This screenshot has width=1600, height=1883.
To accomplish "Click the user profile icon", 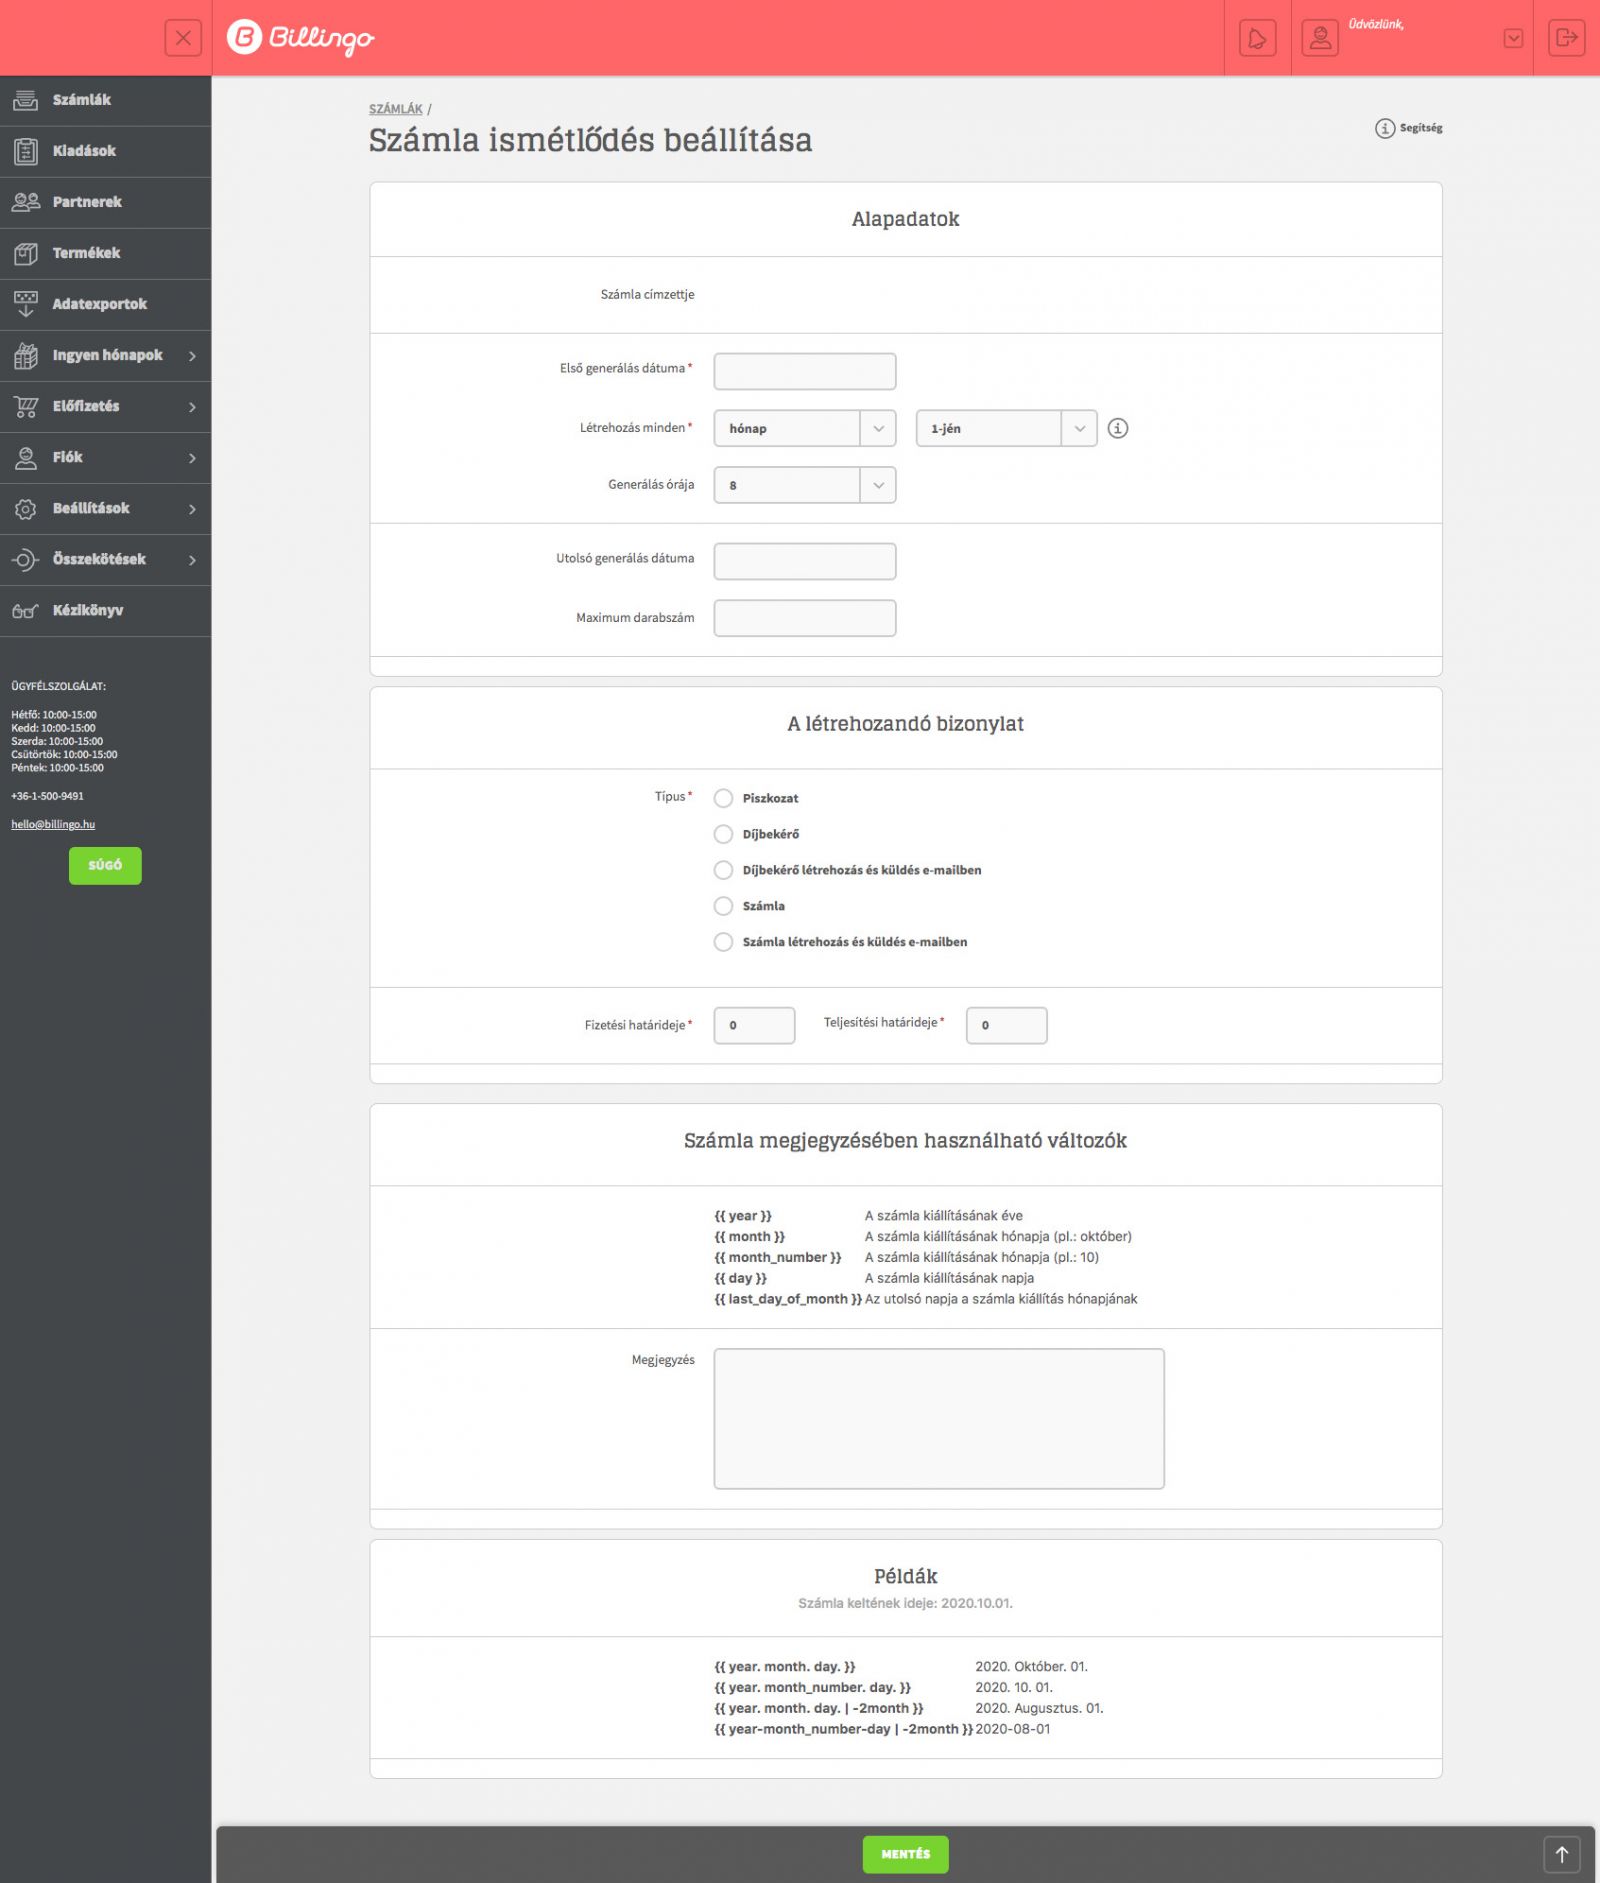I will coord(1320,38).
